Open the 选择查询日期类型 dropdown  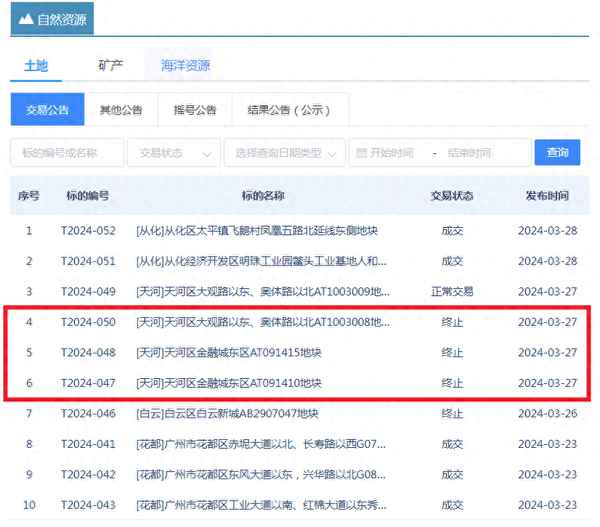[x=284, y=153]
